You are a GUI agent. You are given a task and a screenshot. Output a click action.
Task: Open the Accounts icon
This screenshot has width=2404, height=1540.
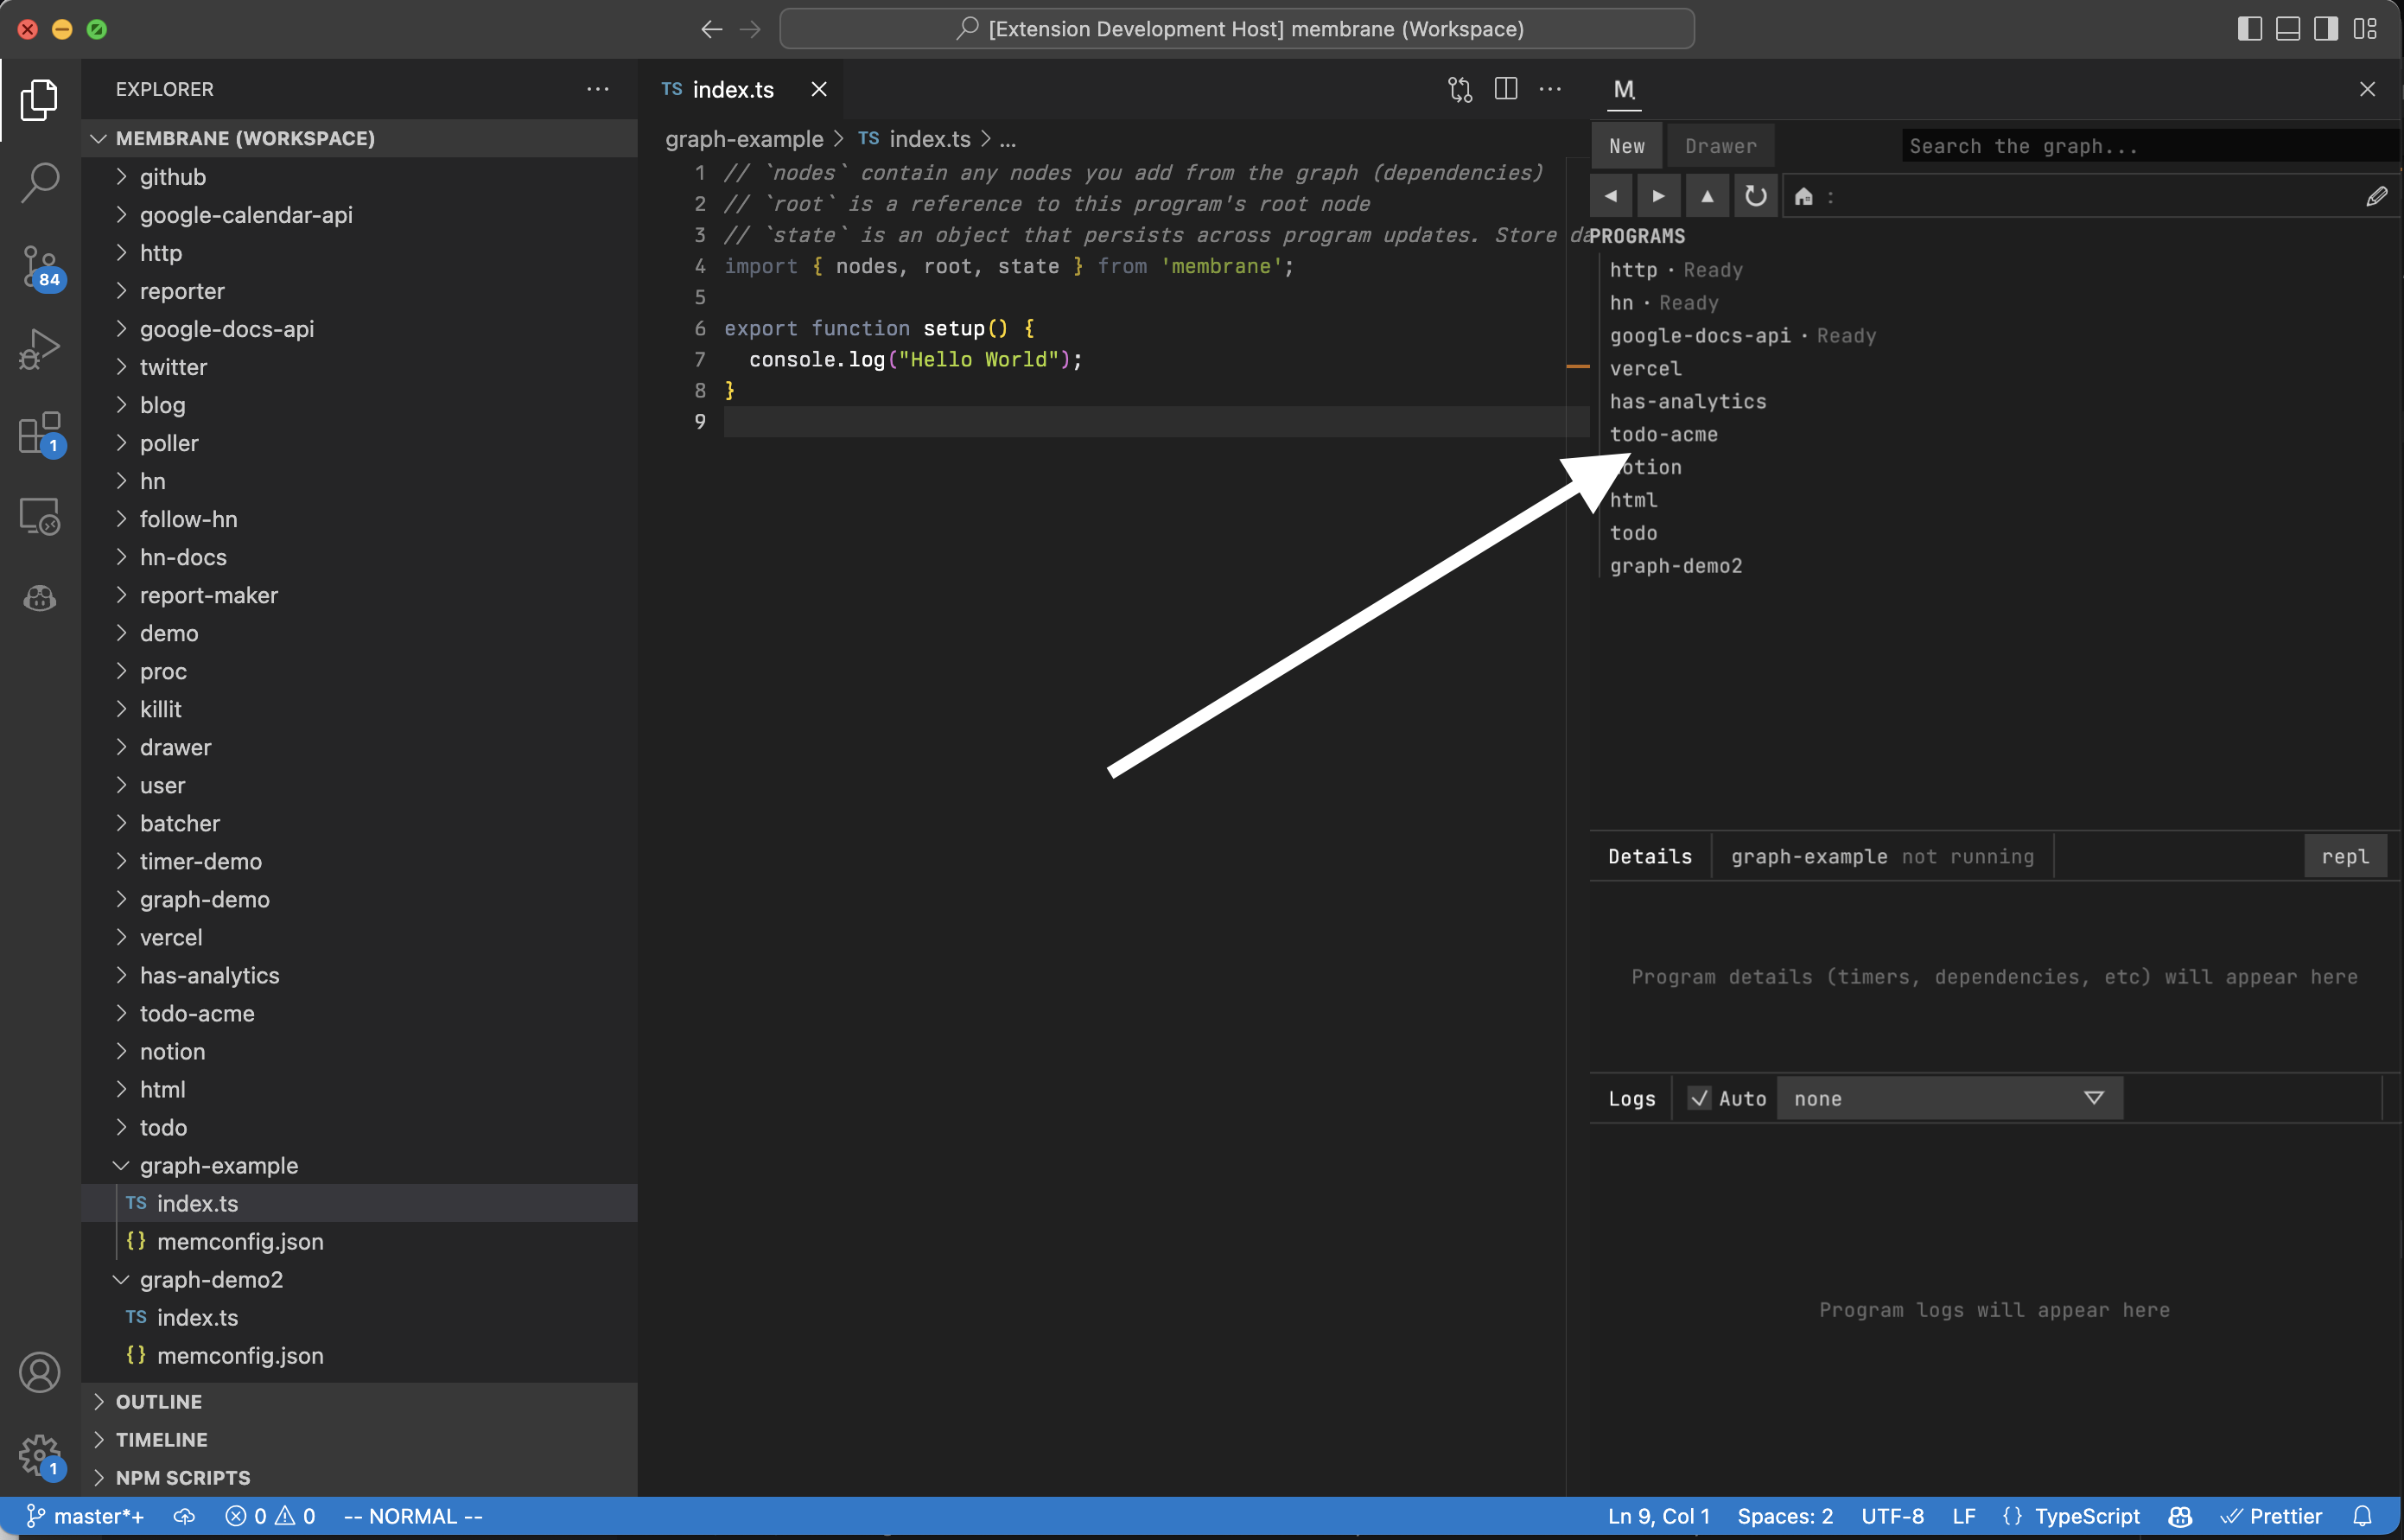pos(40,1372)
